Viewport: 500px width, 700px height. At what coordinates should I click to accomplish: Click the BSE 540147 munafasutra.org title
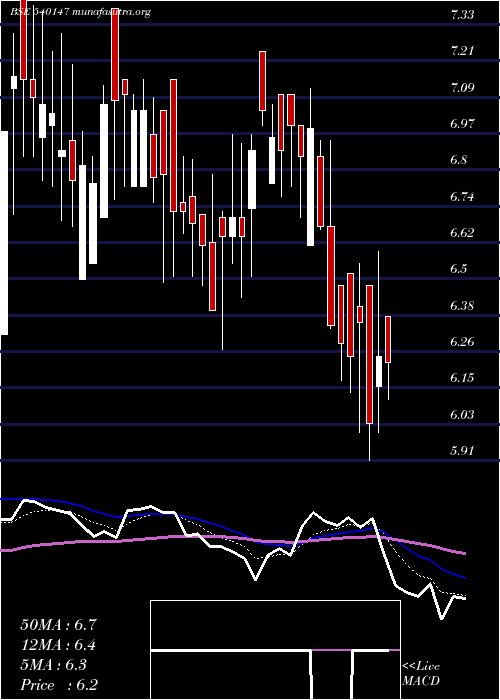pos(80,12)
